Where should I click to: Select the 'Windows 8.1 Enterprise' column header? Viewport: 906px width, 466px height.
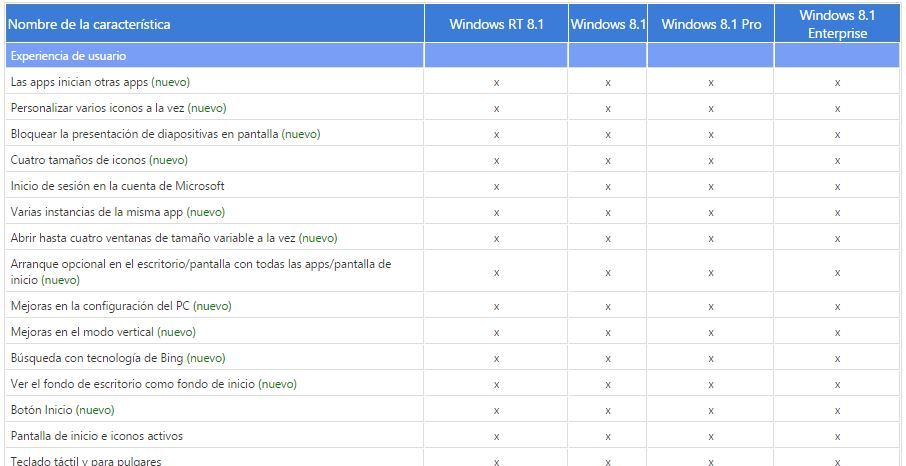point(837,24)
